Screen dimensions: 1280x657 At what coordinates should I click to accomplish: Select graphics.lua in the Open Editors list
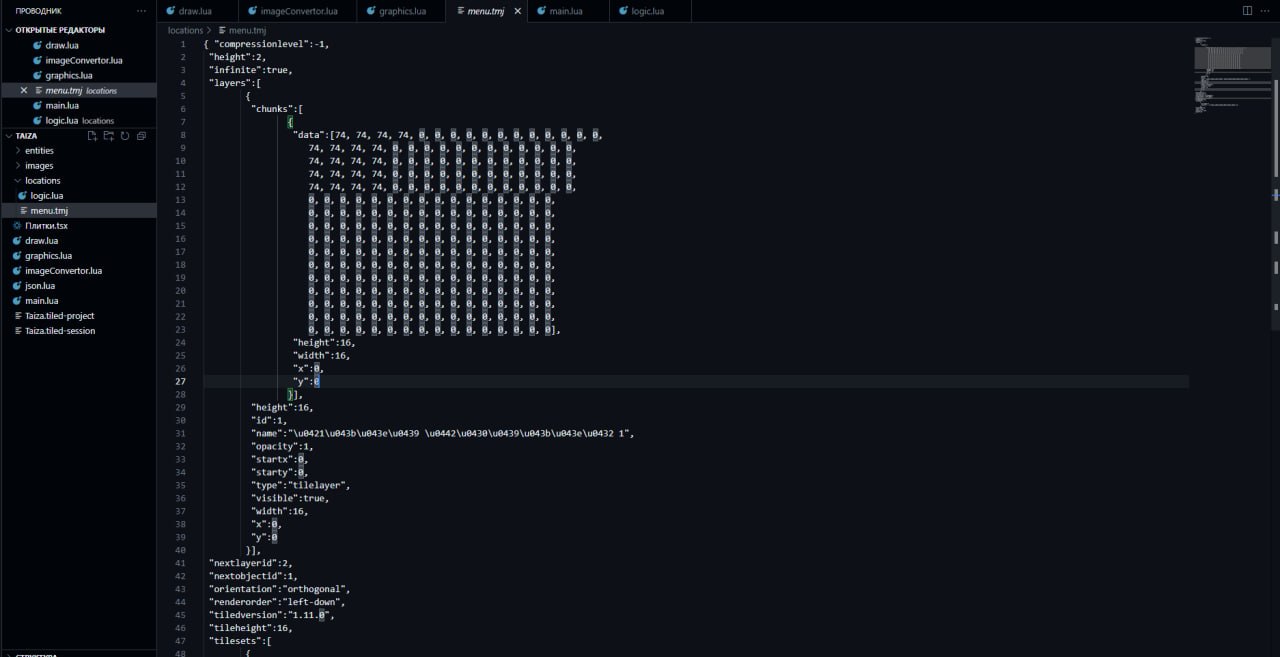(x=78, y=75)
